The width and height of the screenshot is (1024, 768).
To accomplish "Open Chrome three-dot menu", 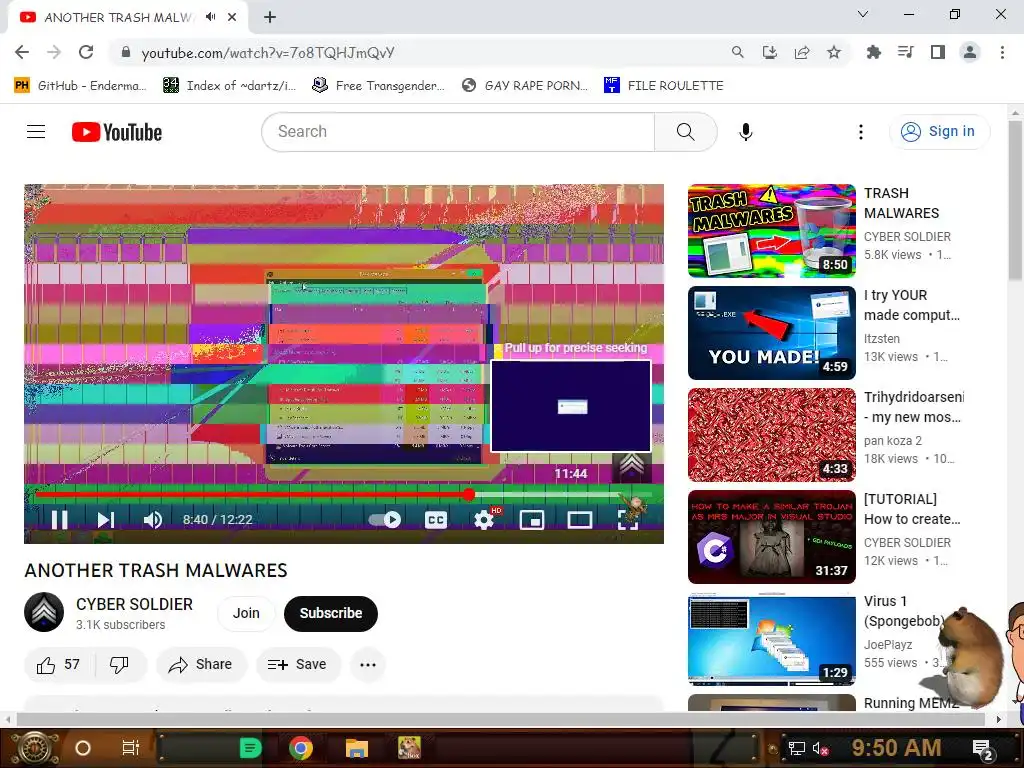I will click(x=1002, y=52).
